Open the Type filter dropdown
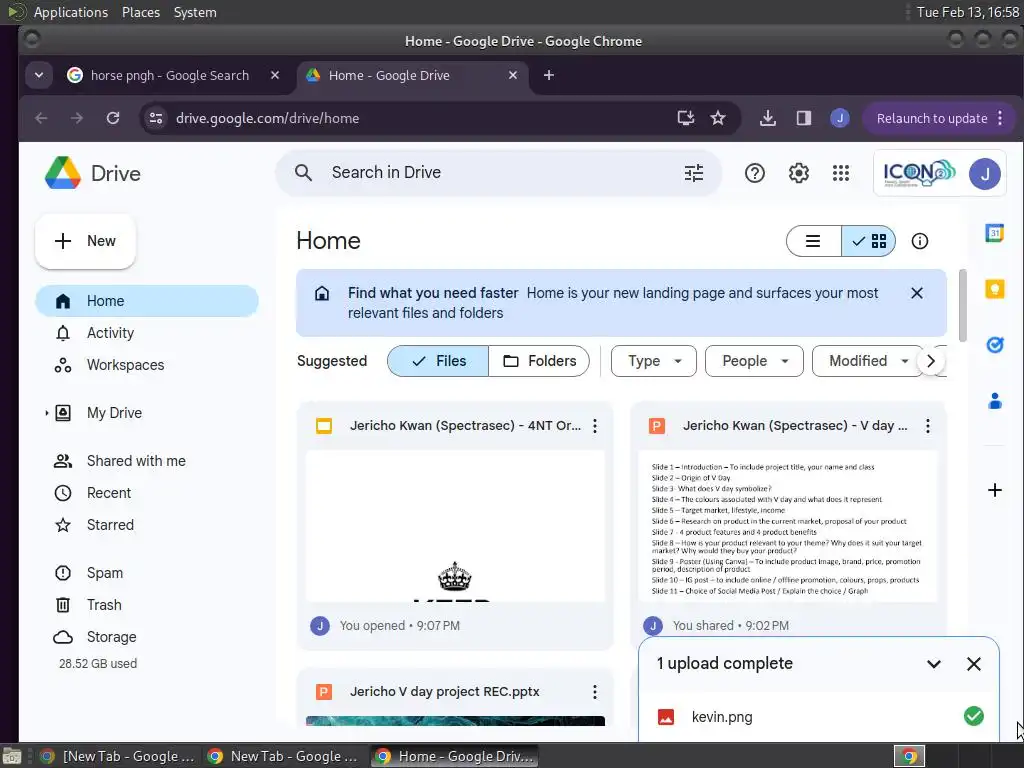Image resolution: width=1024 pixels, height=768 pixels. (654, 361)
